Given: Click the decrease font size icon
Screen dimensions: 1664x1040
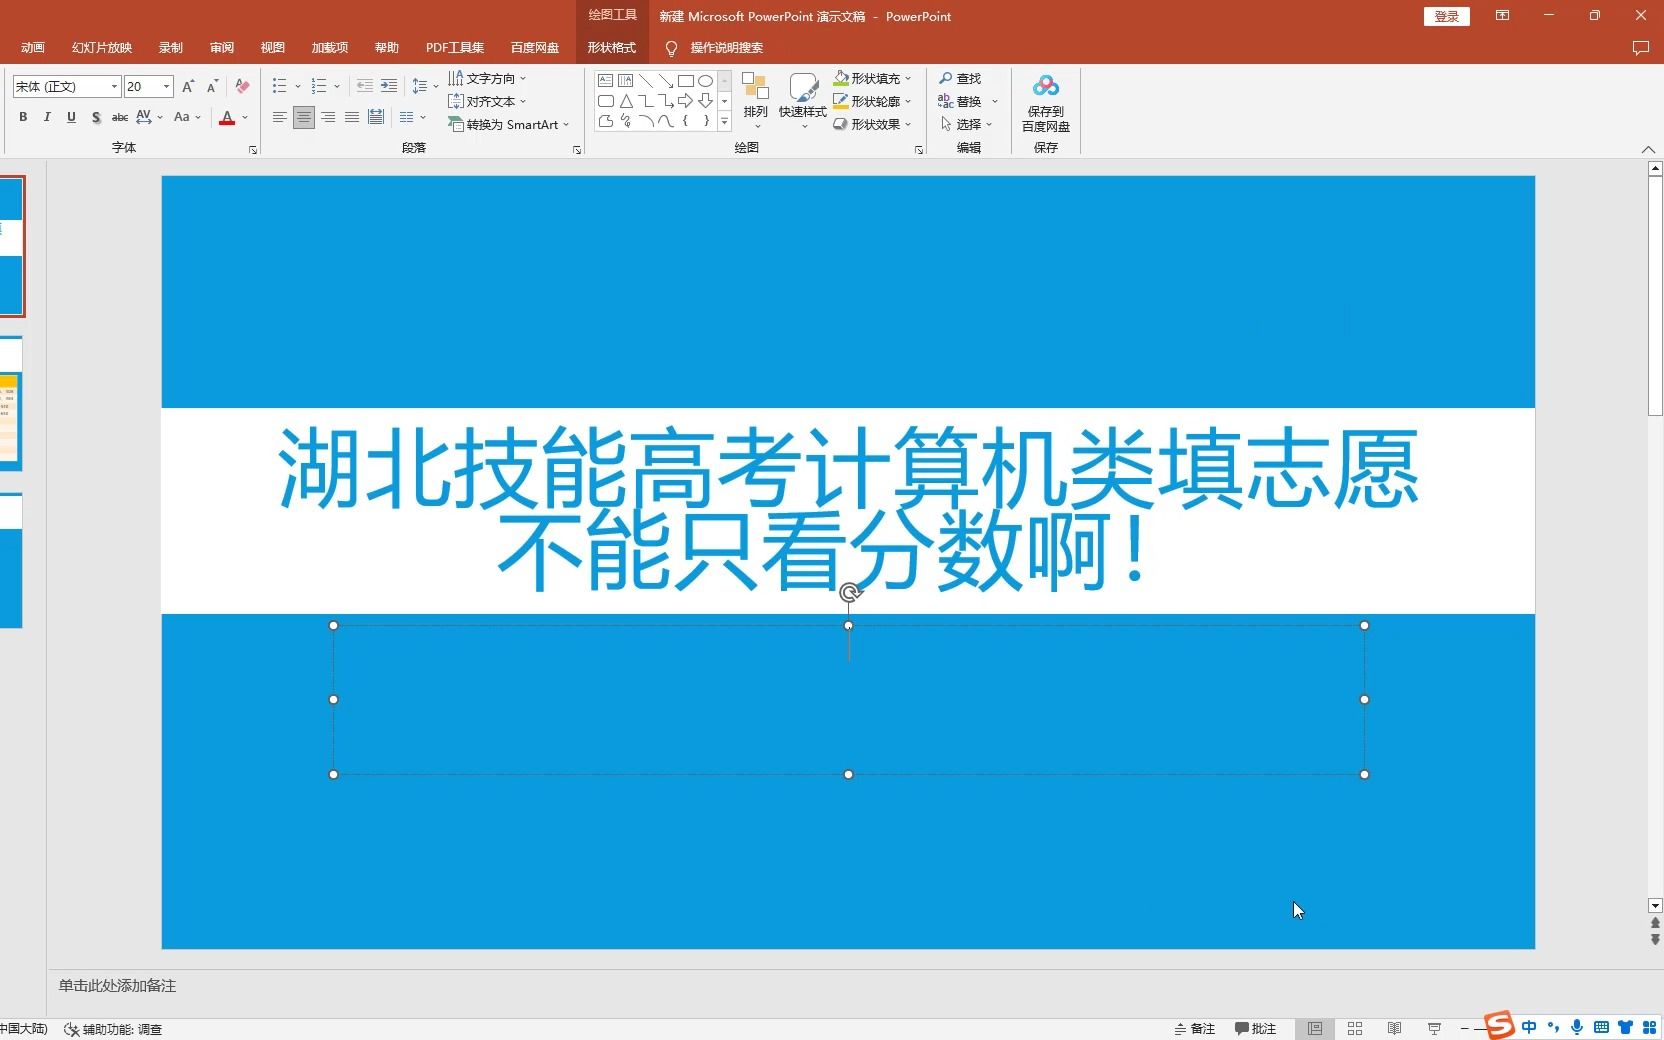Looking at the screenshot, I should 212,86.
